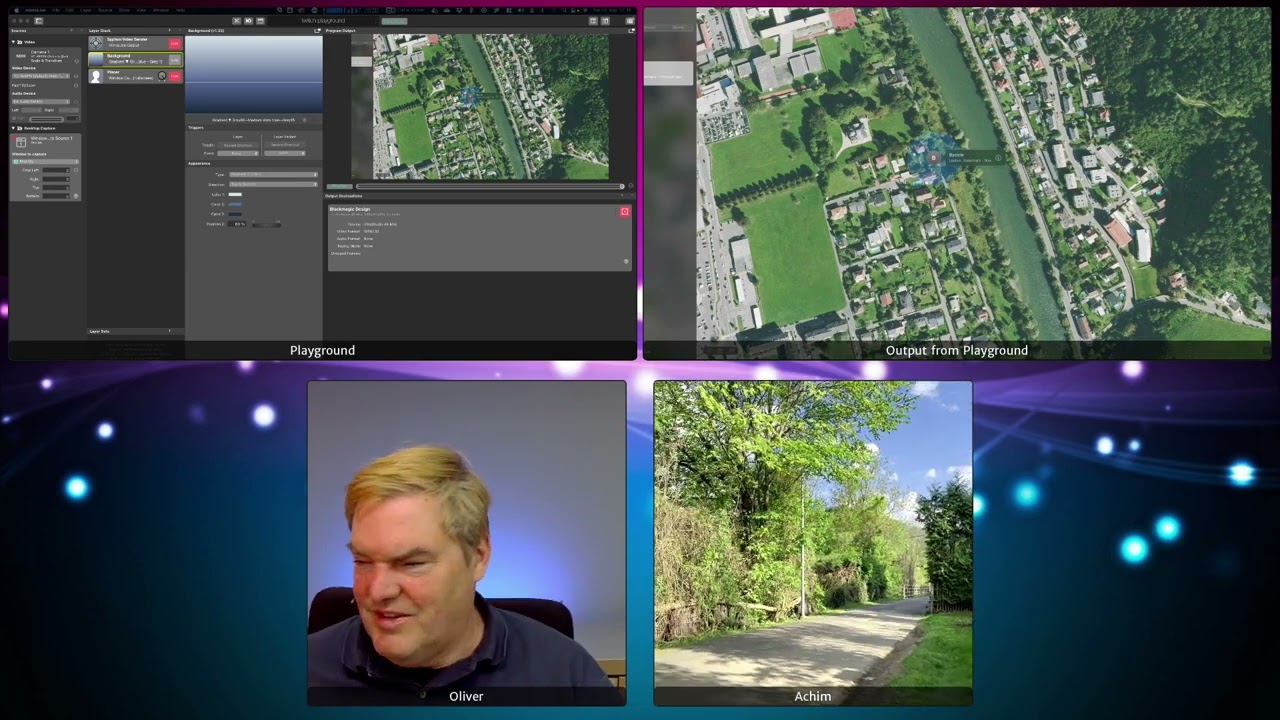Click the Position 2 percentage field
The image size is (1280, 720).
(237, 224)
